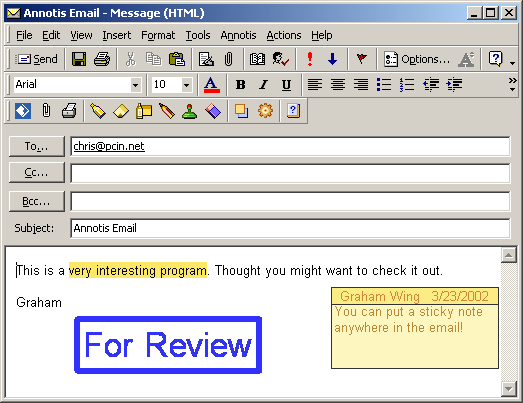Open the Tools menu
Screen dimensions: 523x403
[198, 35]
